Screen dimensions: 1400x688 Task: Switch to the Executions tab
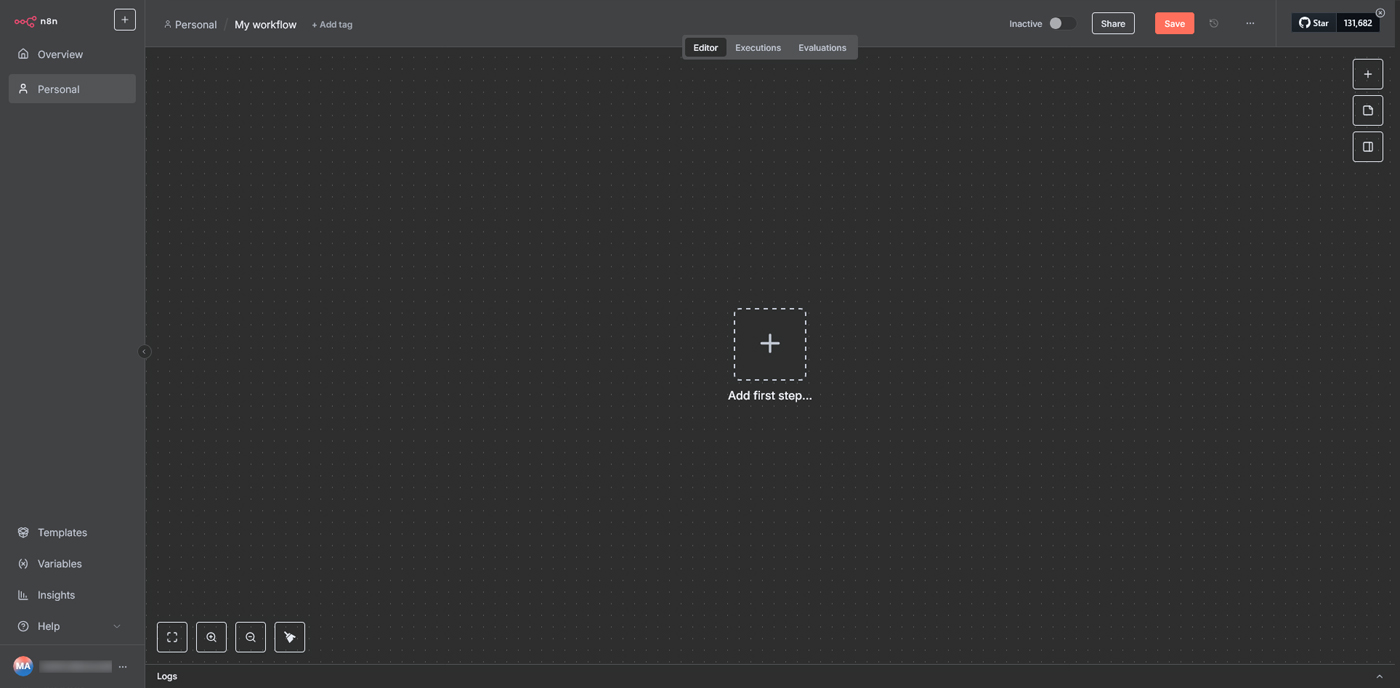coord(757,47)
